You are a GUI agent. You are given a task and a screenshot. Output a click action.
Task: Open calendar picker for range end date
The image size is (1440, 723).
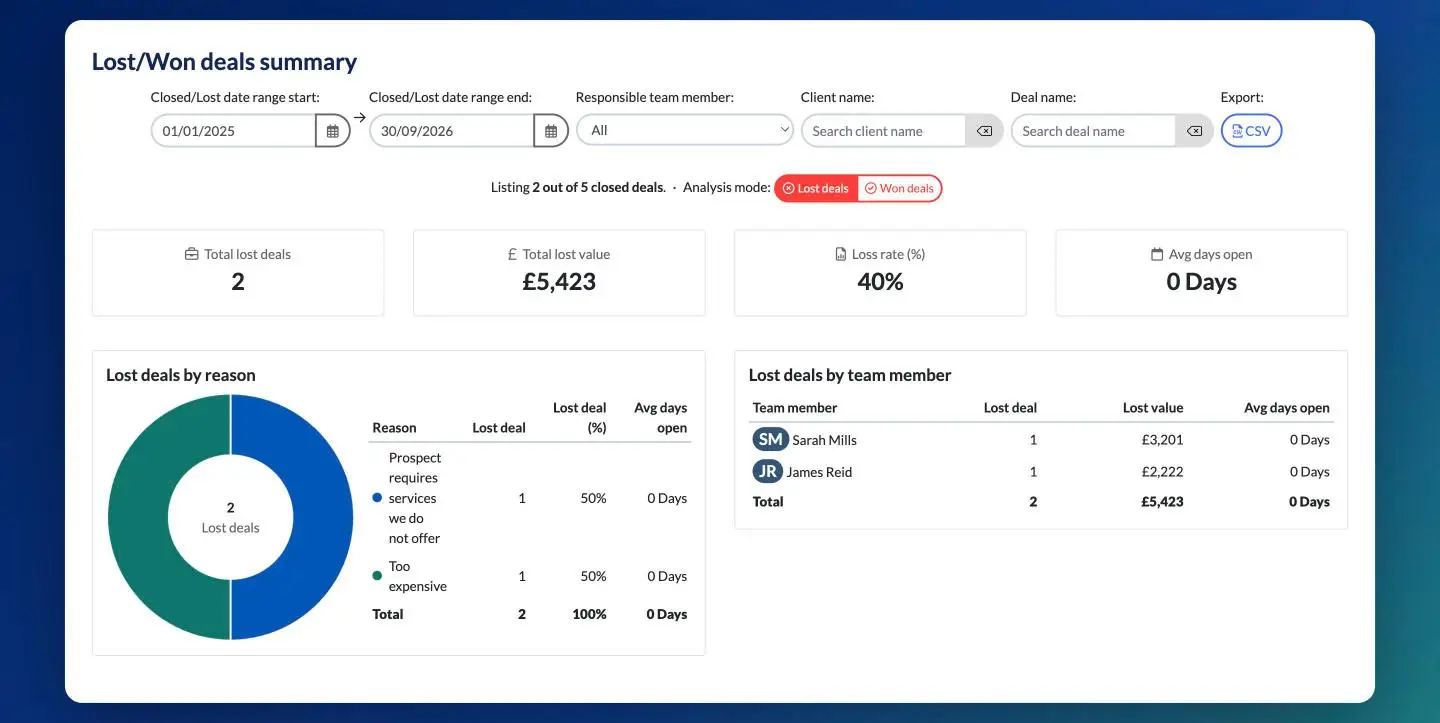pos(551,131)
